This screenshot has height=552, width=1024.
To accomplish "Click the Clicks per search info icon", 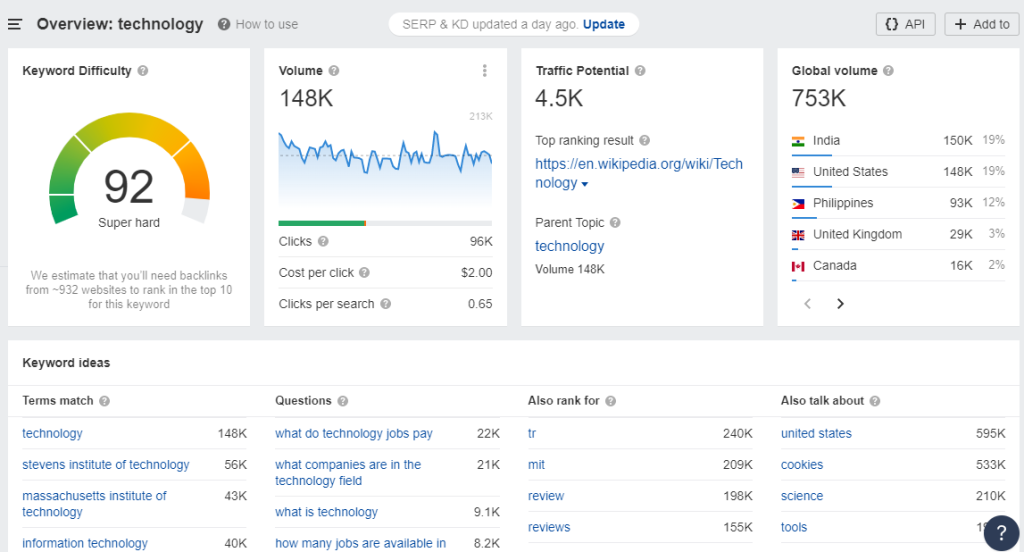I will (x=385, y=304).
